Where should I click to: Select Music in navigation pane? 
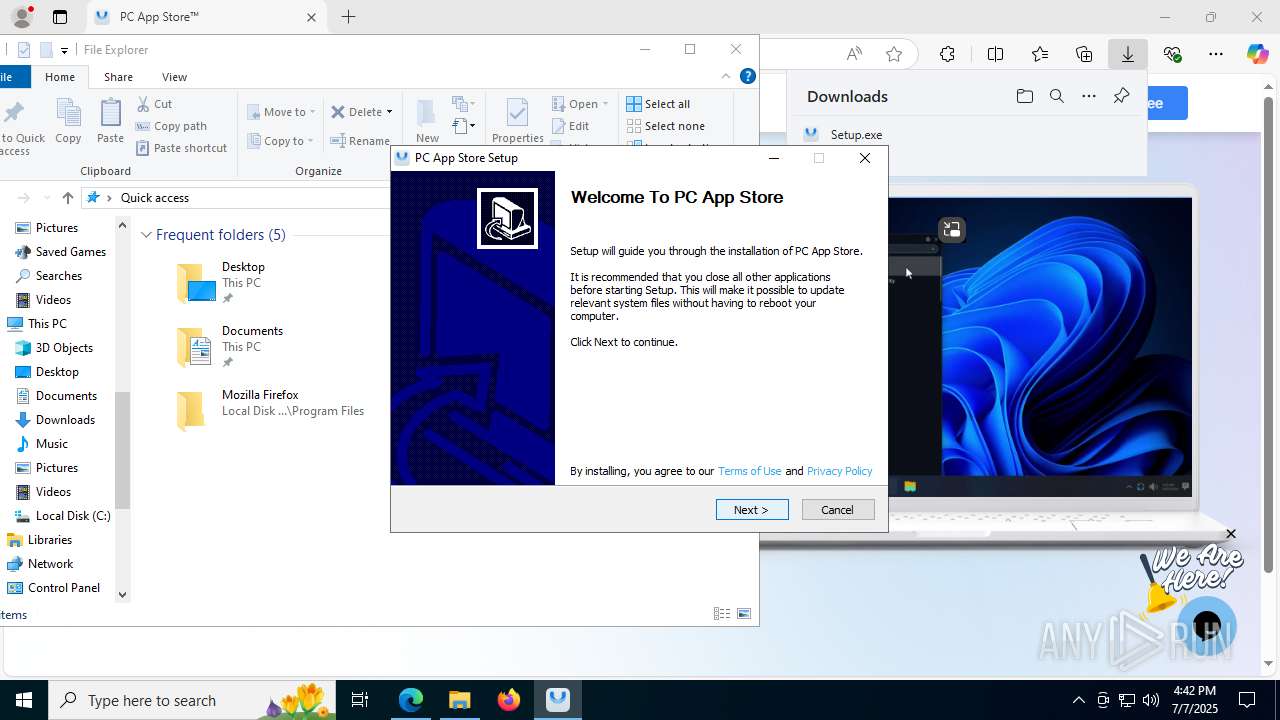coord(42,444)
